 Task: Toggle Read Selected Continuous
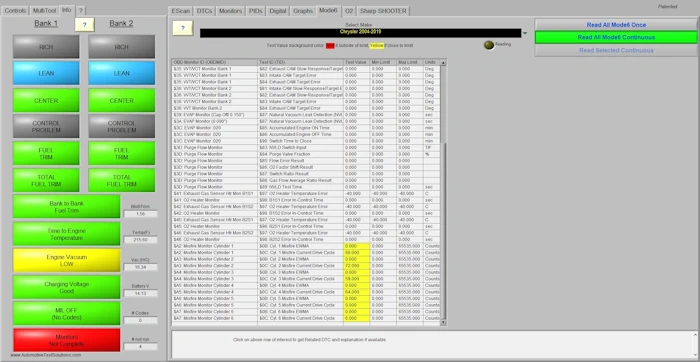(616, 50)
